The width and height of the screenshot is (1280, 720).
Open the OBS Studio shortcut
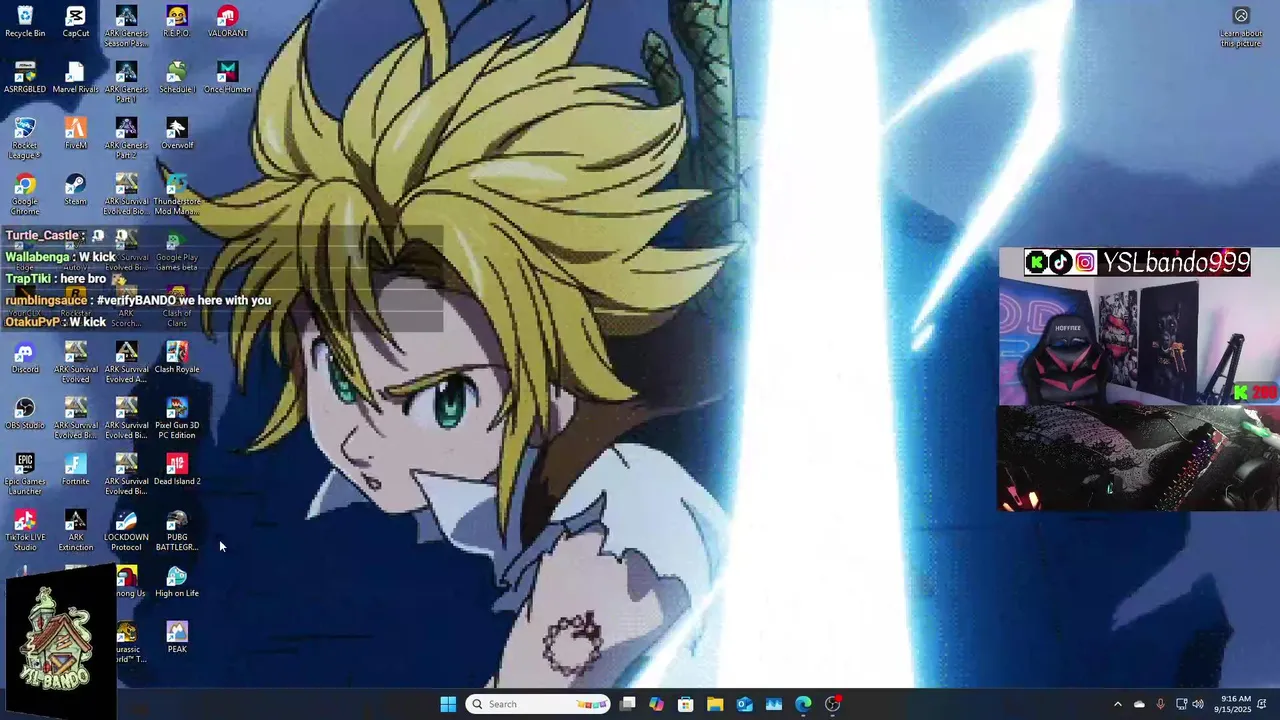click(25, 414)
